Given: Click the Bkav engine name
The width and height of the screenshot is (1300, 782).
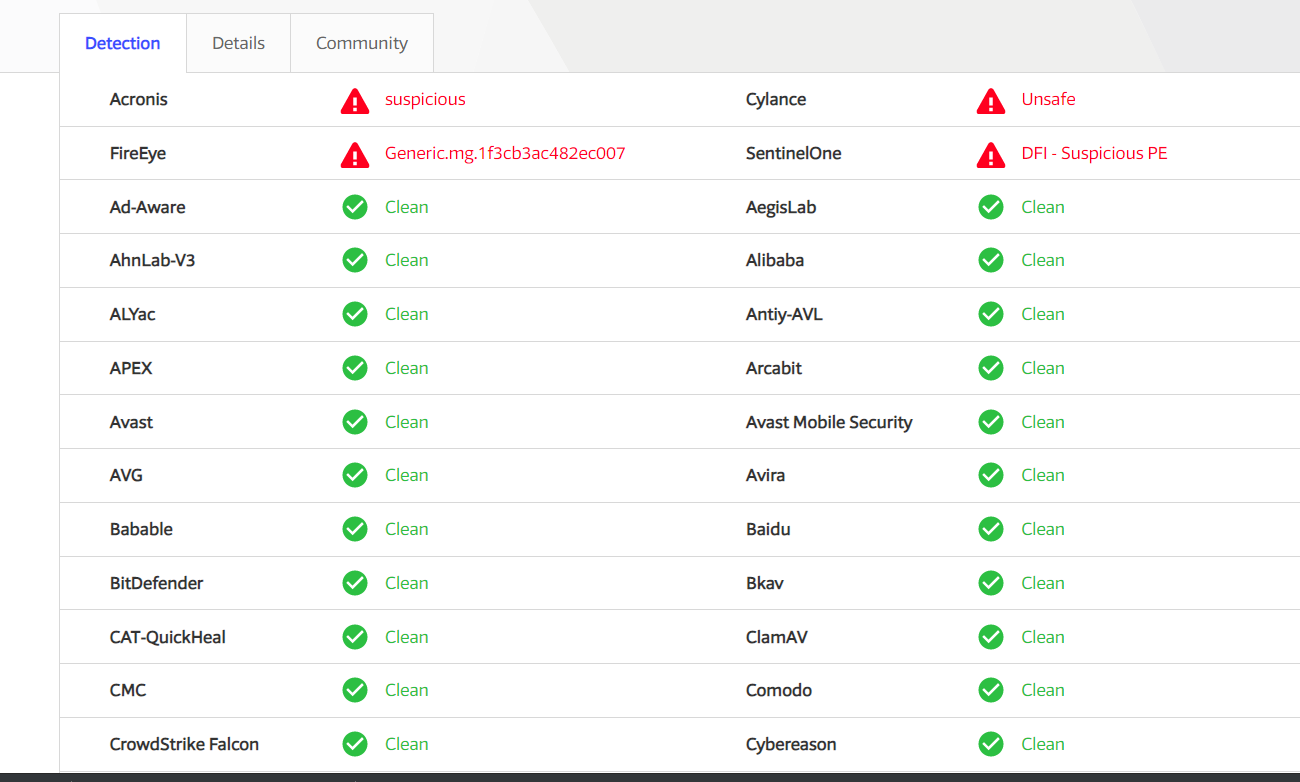Looking at the screenshot, I should point(765,583).
